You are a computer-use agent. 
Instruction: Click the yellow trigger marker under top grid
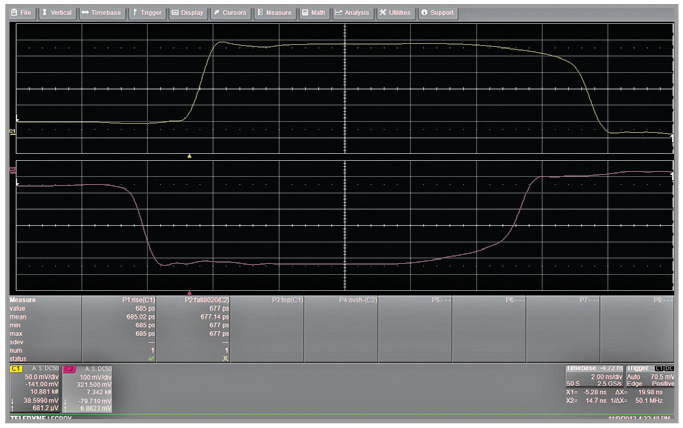pos(189,156)
